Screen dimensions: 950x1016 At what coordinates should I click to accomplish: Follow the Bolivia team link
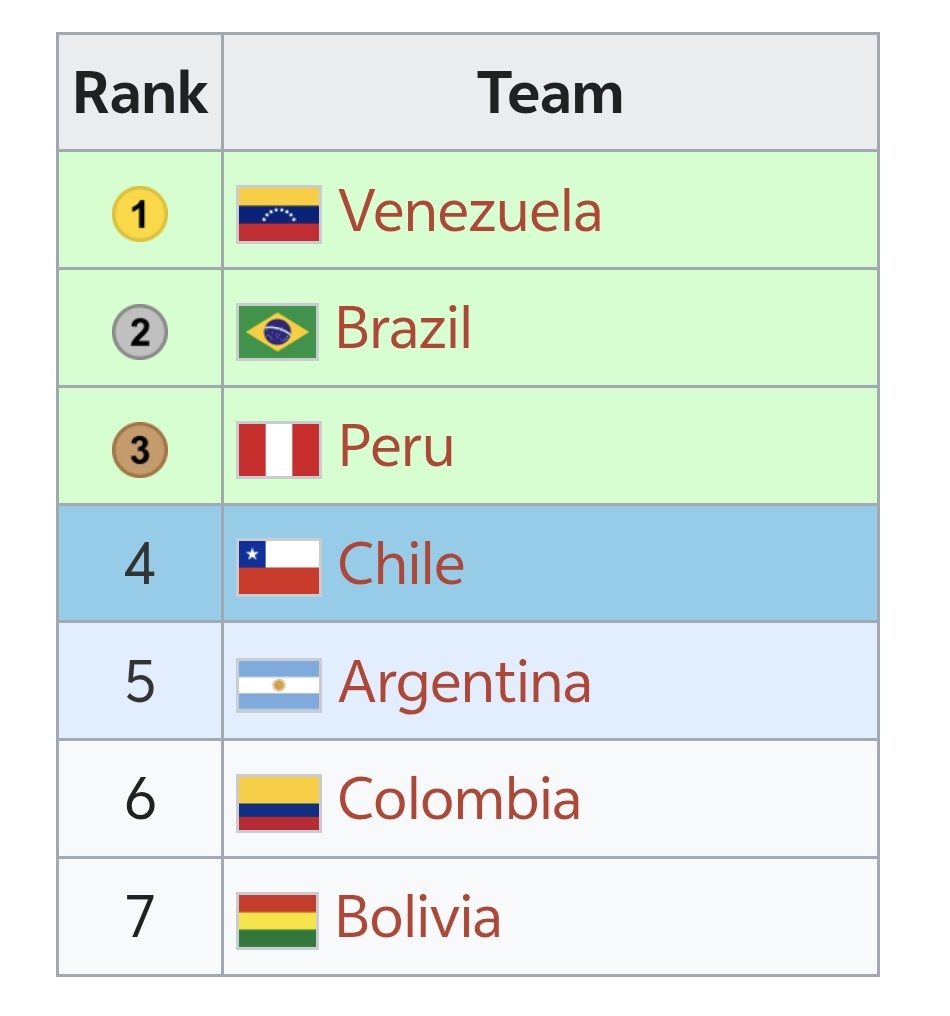click(x=418, y=916)
